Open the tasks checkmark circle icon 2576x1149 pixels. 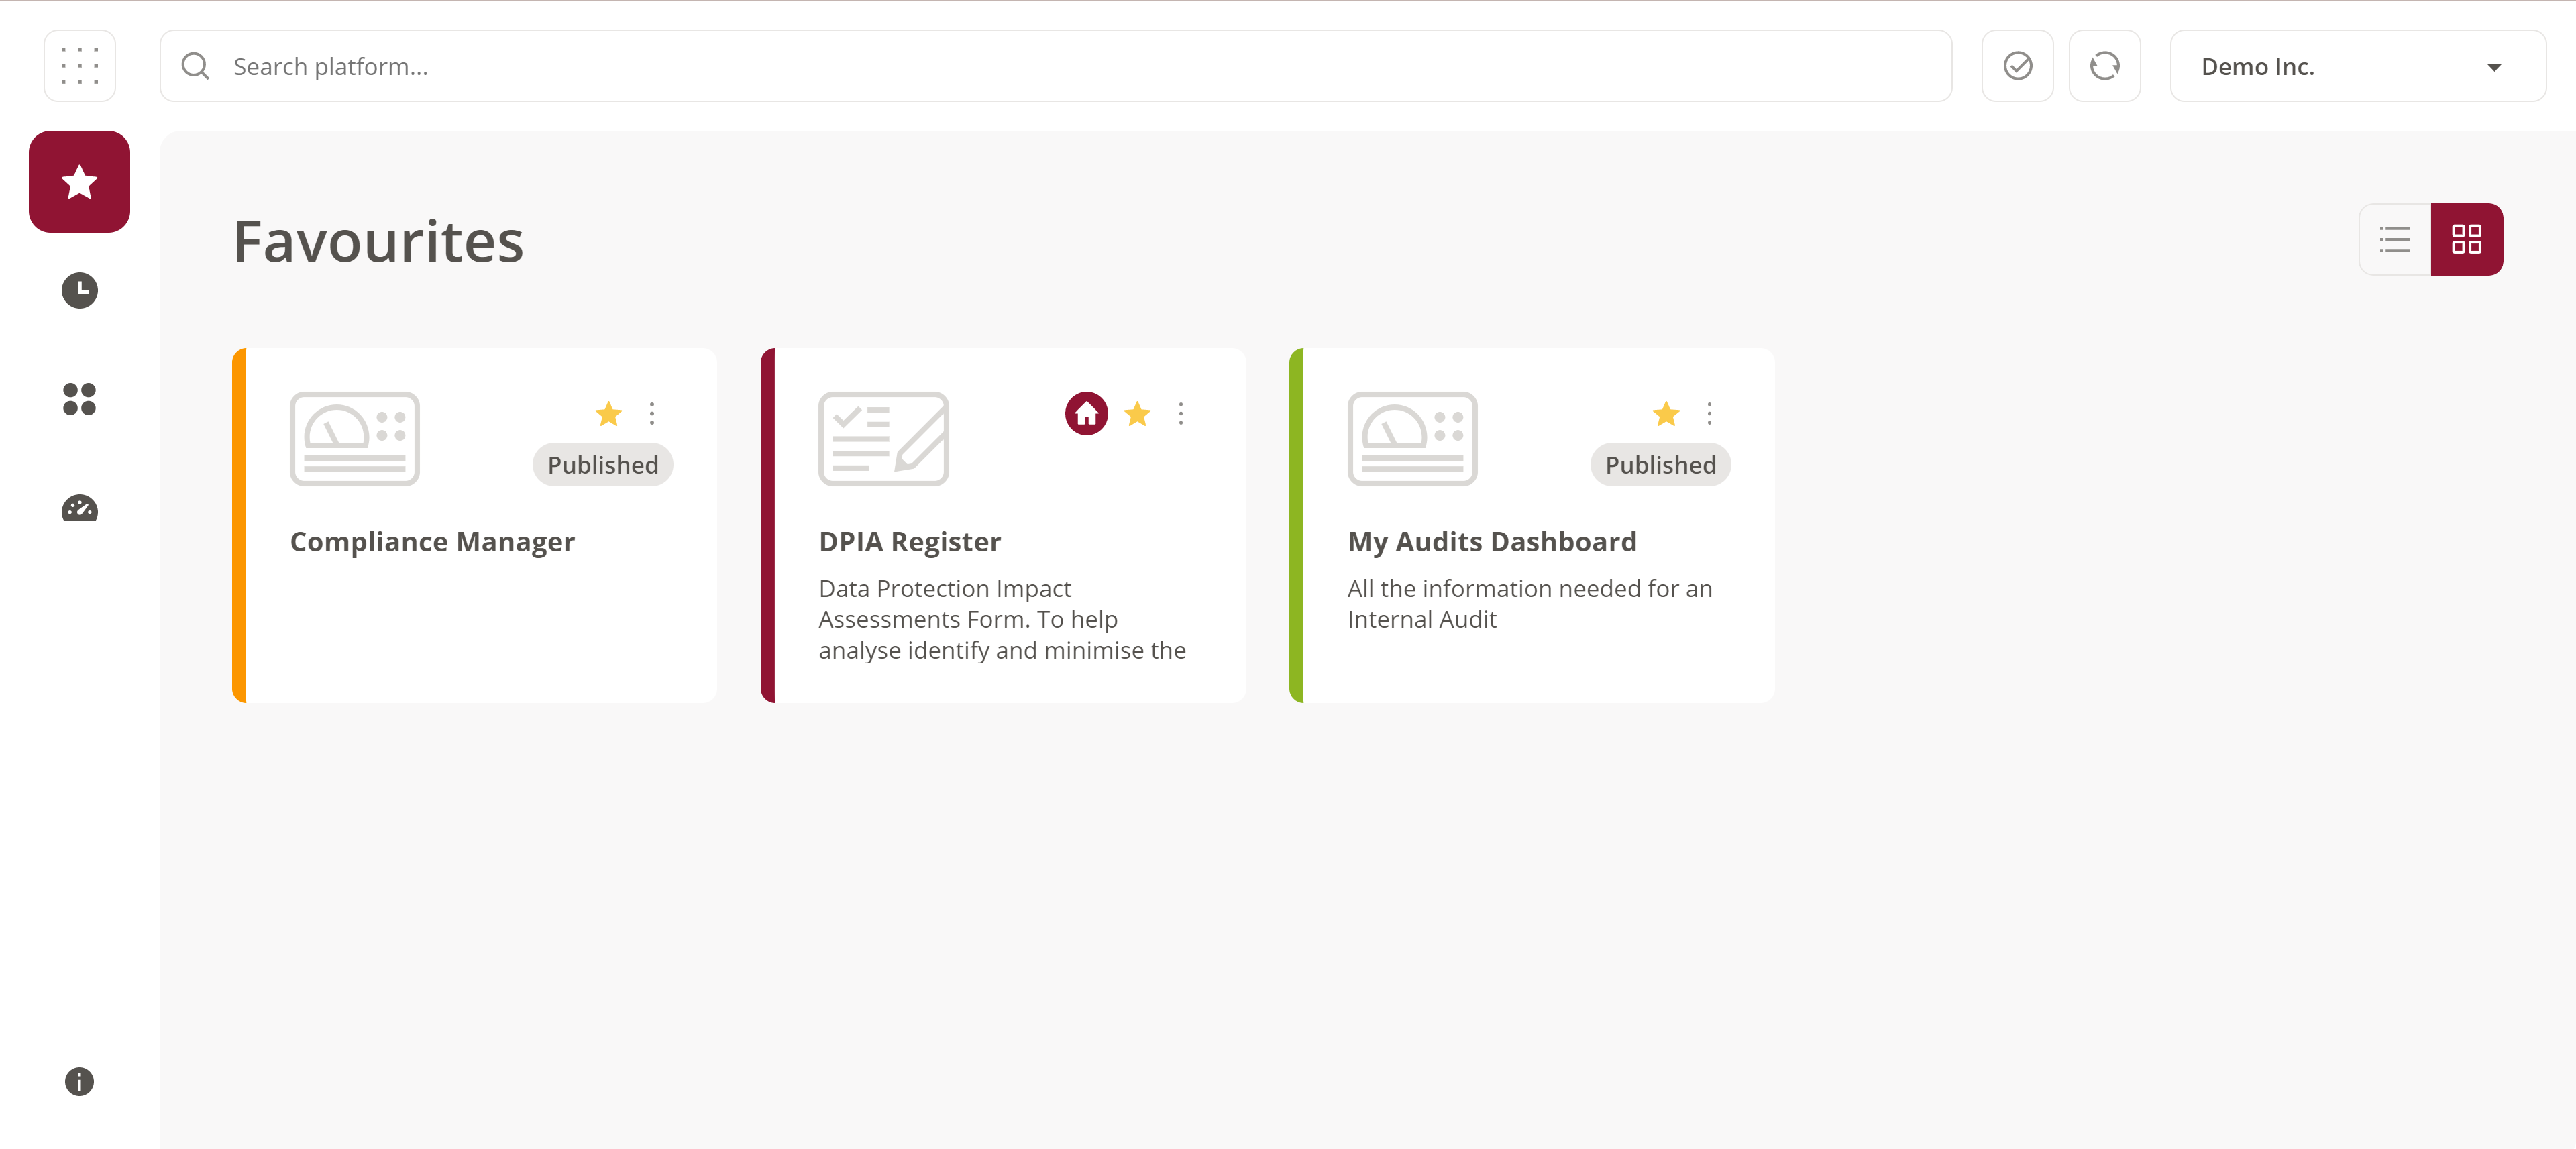[x=2017, y=66]
